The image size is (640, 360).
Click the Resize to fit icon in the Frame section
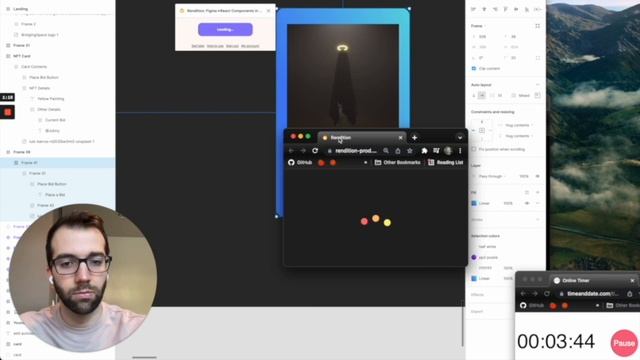[537, 26]
